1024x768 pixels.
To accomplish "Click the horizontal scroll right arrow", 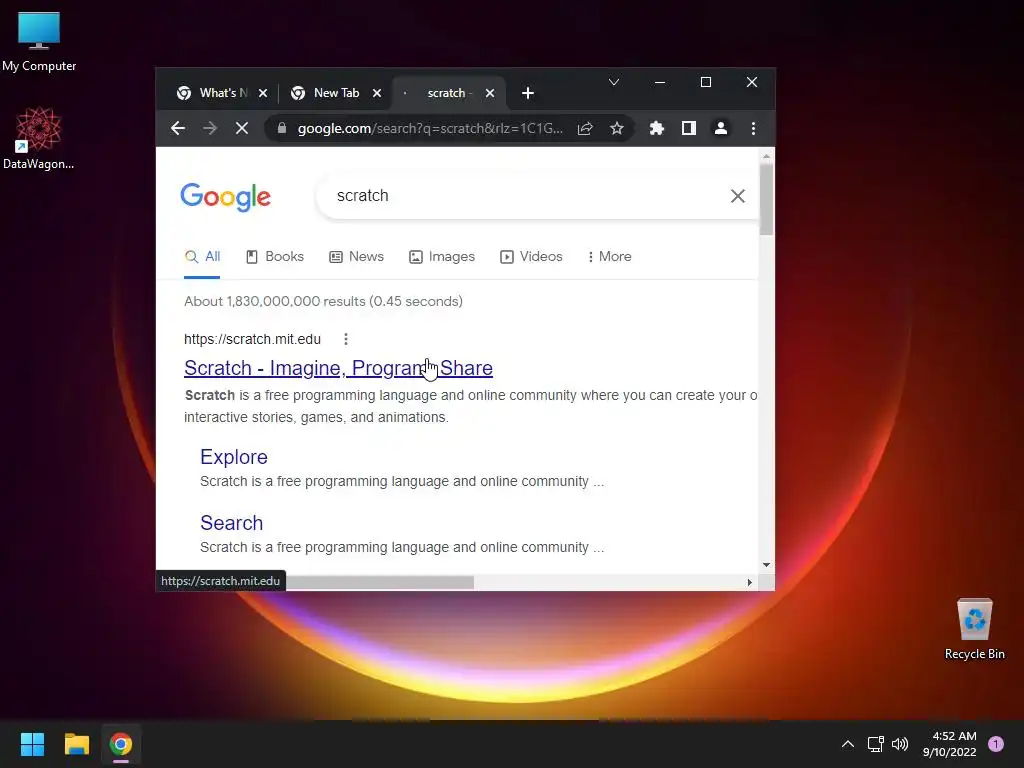I will [749, 582].
